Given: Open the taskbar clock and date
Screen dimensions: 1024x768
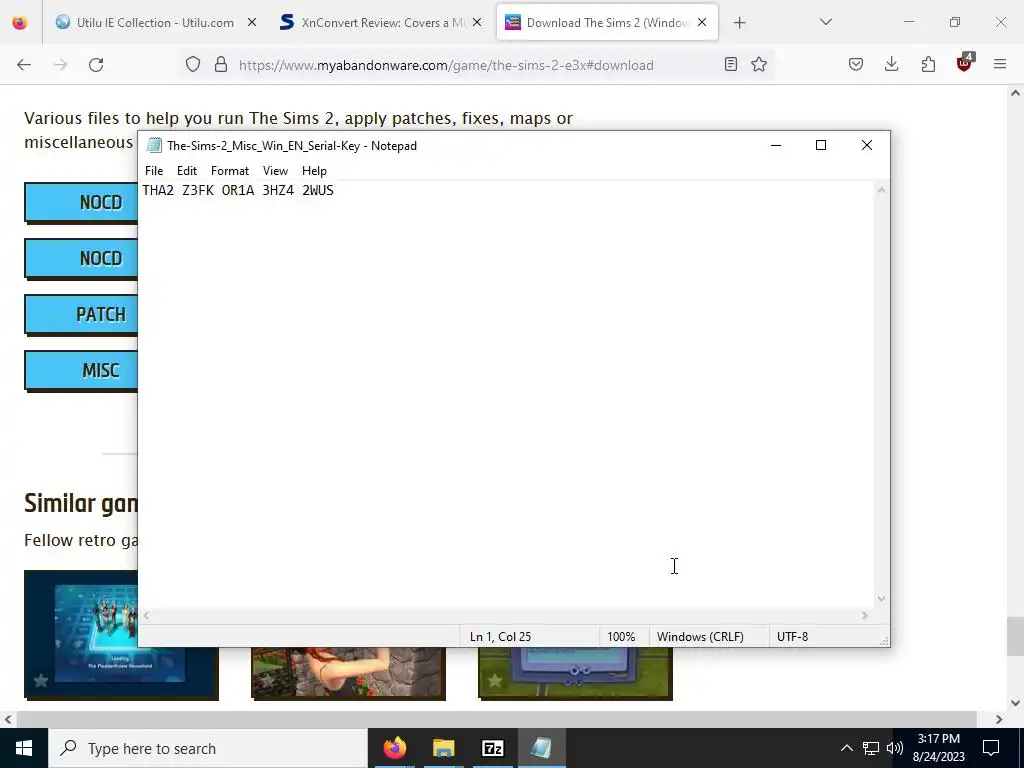Looking at the screenshot, I should tap(938, 748).
